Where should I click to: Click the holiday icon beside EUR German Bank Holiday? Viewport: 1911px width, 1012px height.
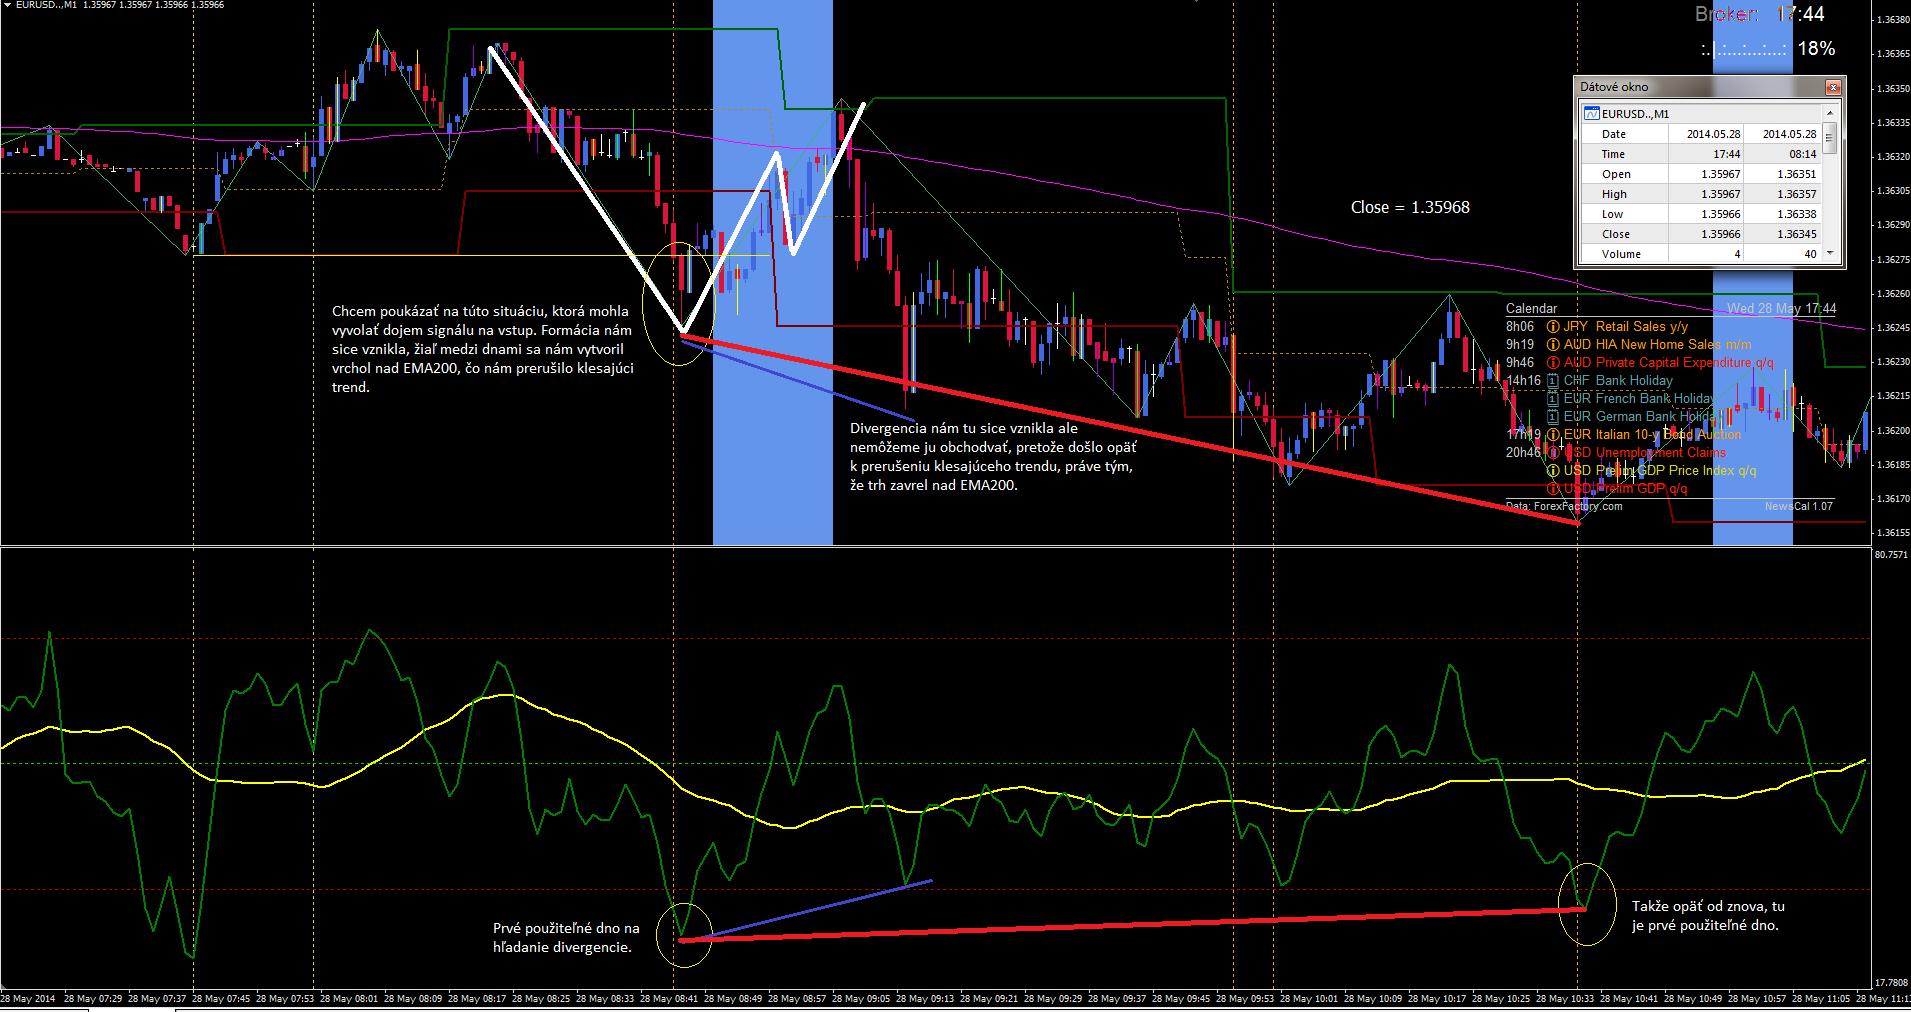pos(1553,417)
